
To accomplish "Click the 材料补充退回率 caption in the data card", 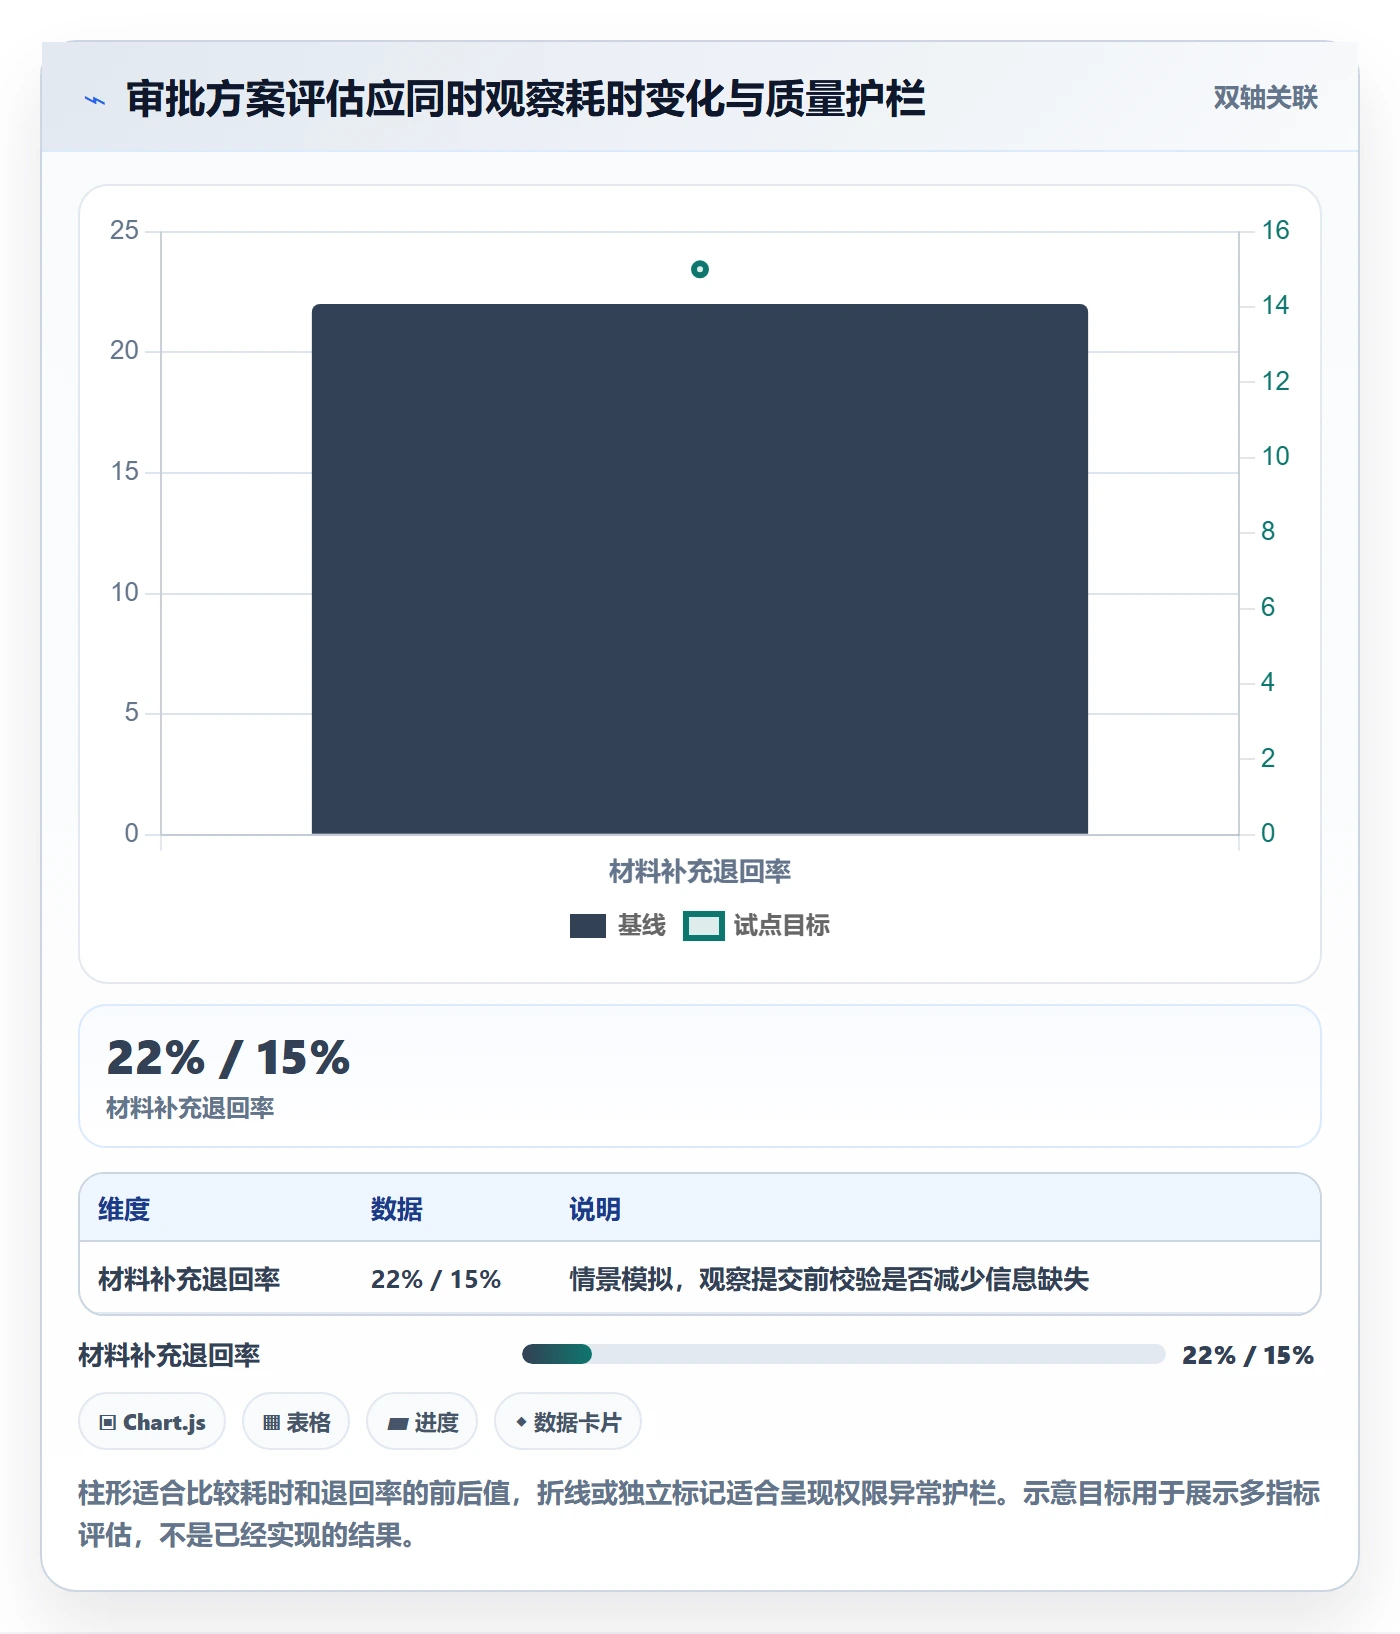I will tap(190, 1108).
